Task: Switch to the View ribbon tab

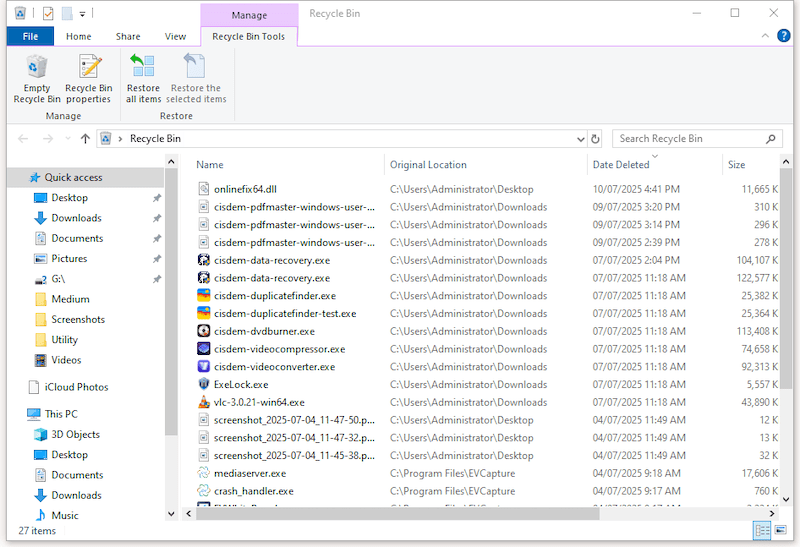Action: [175, 37]
